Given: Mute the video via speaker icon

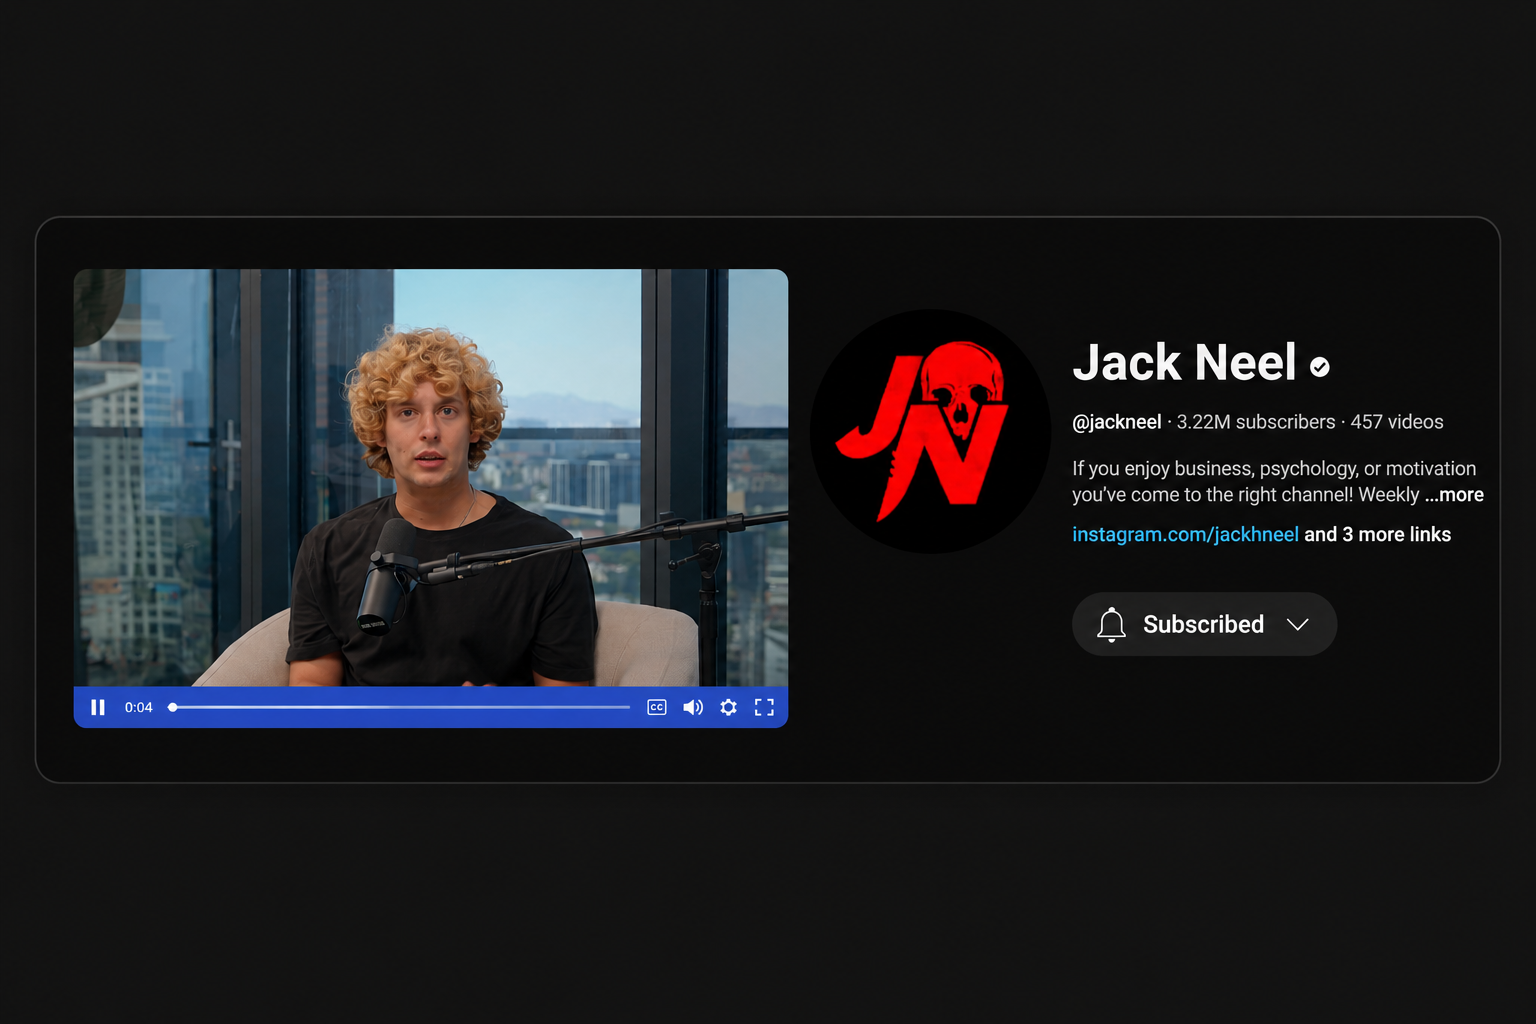Looking at the screenshot, I should point(693,707).
